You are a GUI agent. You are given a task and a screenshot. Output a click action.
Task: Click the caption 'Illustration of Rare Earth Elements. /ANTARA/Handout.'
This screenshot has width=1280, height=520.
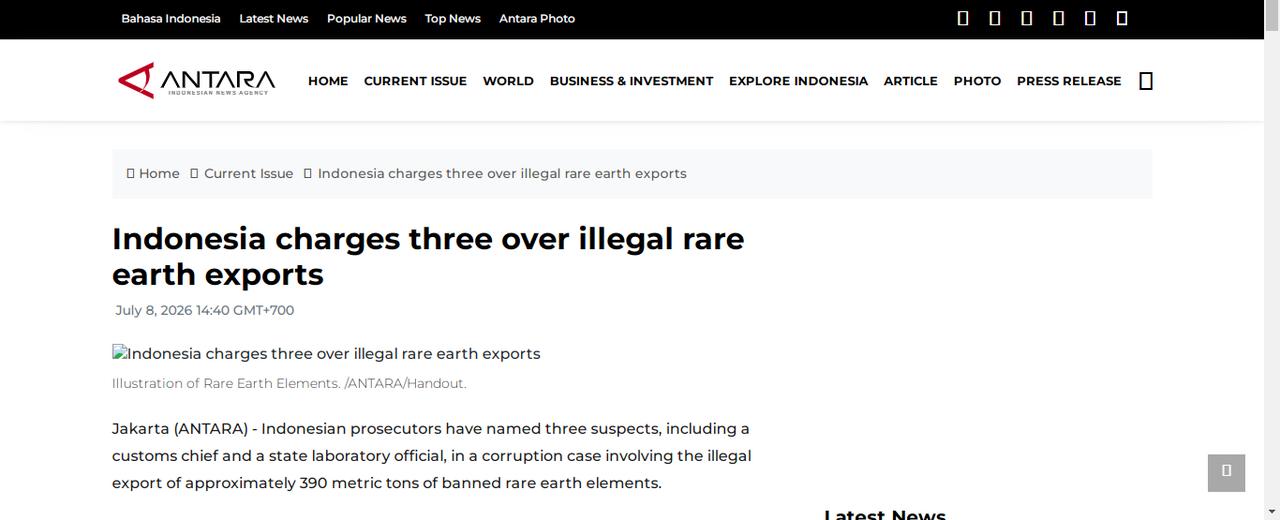pos(289,383)
